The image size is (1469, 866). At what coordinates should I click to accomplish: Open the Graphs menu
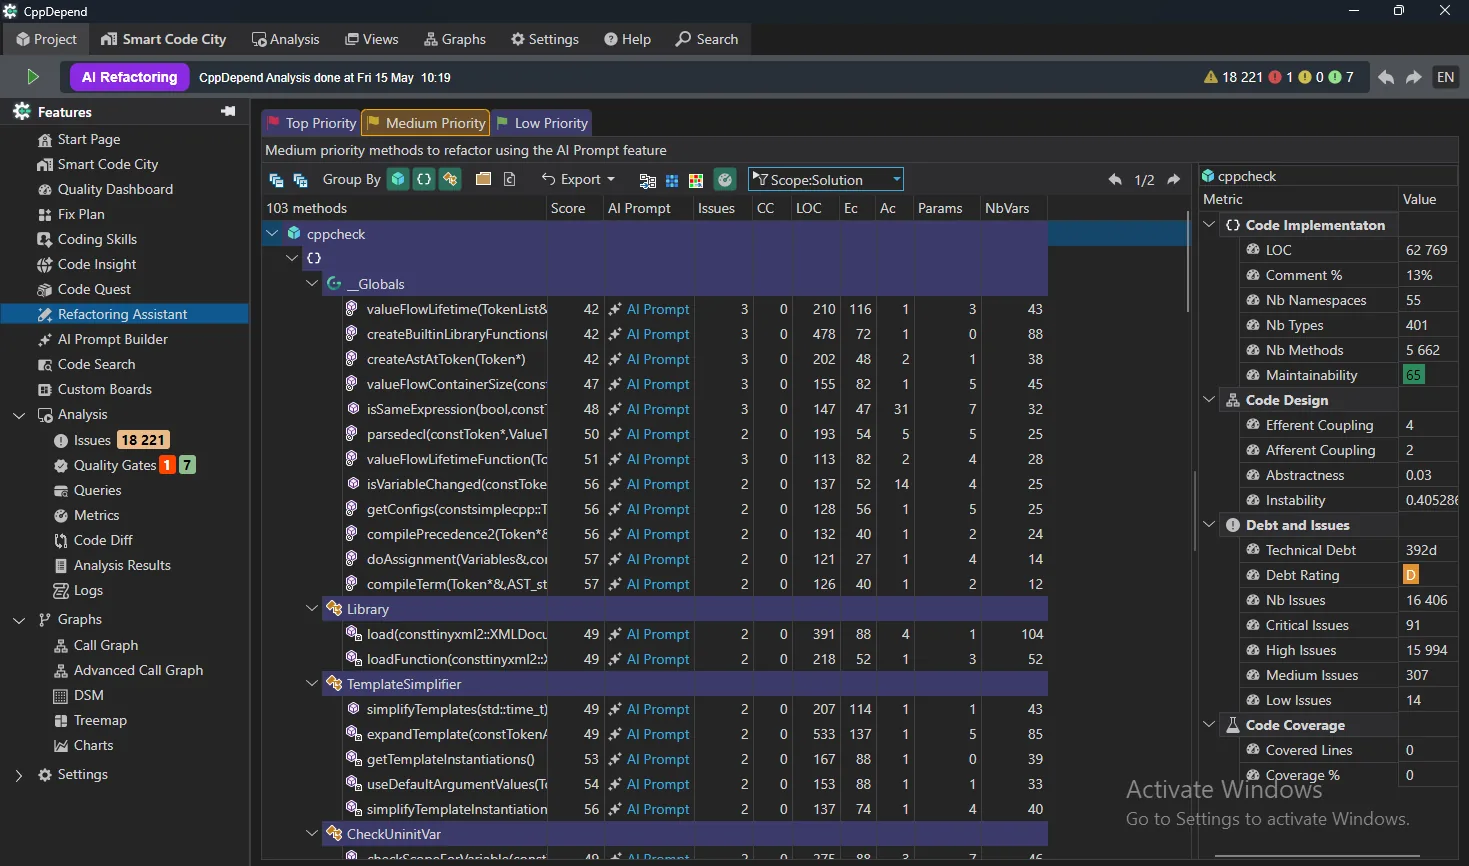click(x=455, y=39)
